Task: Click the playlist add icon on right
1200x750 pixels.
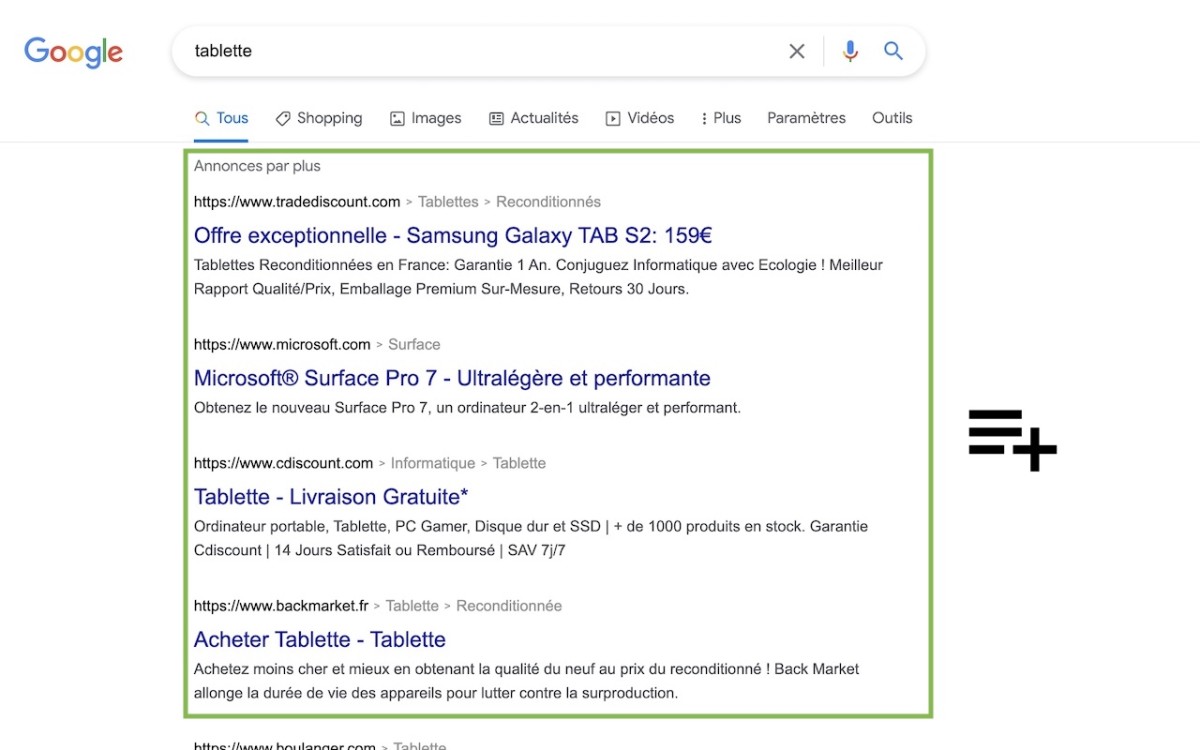Action: (x=1012, y=439)
